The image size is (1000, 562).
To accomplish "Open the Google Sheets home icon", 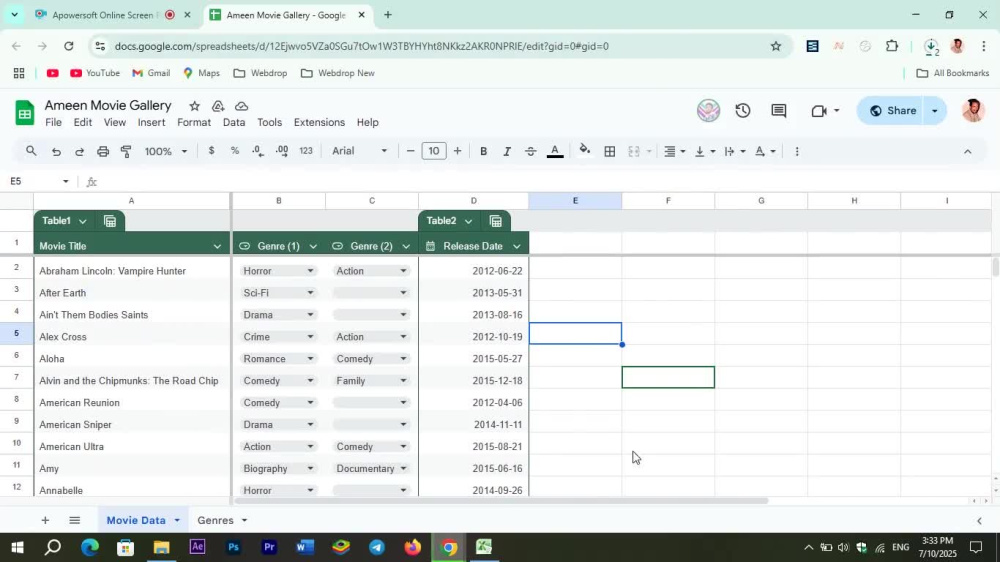I will [x=25, y=114].
